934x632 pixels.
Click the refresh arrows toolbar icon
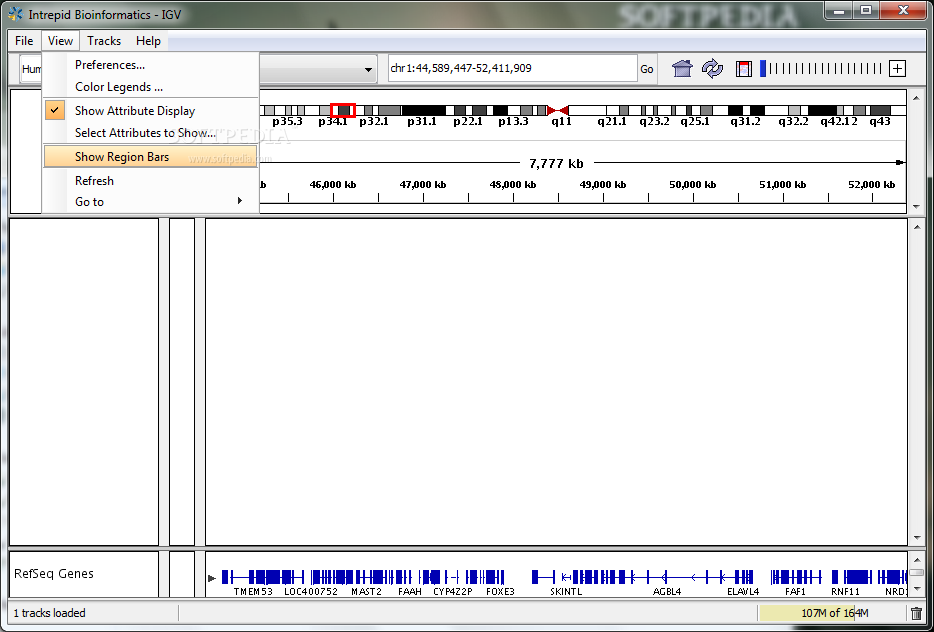[712, 69]
